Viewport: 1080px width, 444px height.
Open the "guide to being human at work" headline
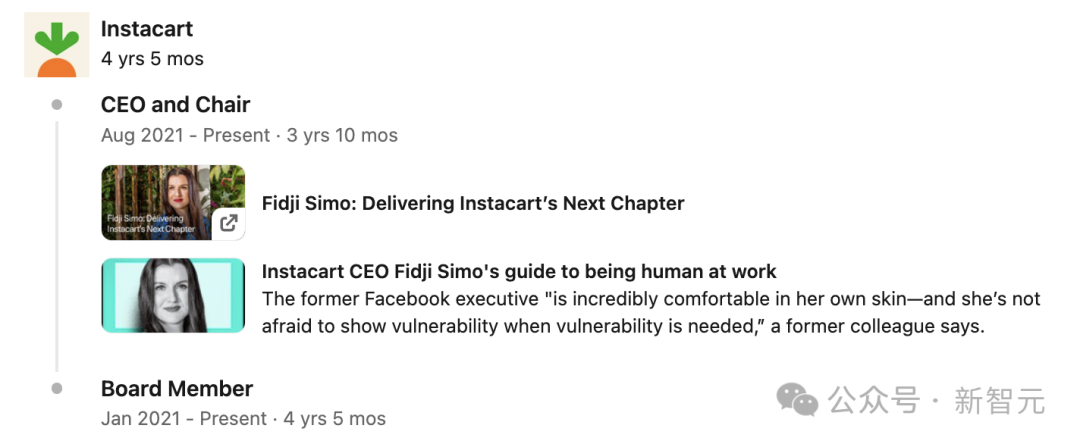coord(518,271)
